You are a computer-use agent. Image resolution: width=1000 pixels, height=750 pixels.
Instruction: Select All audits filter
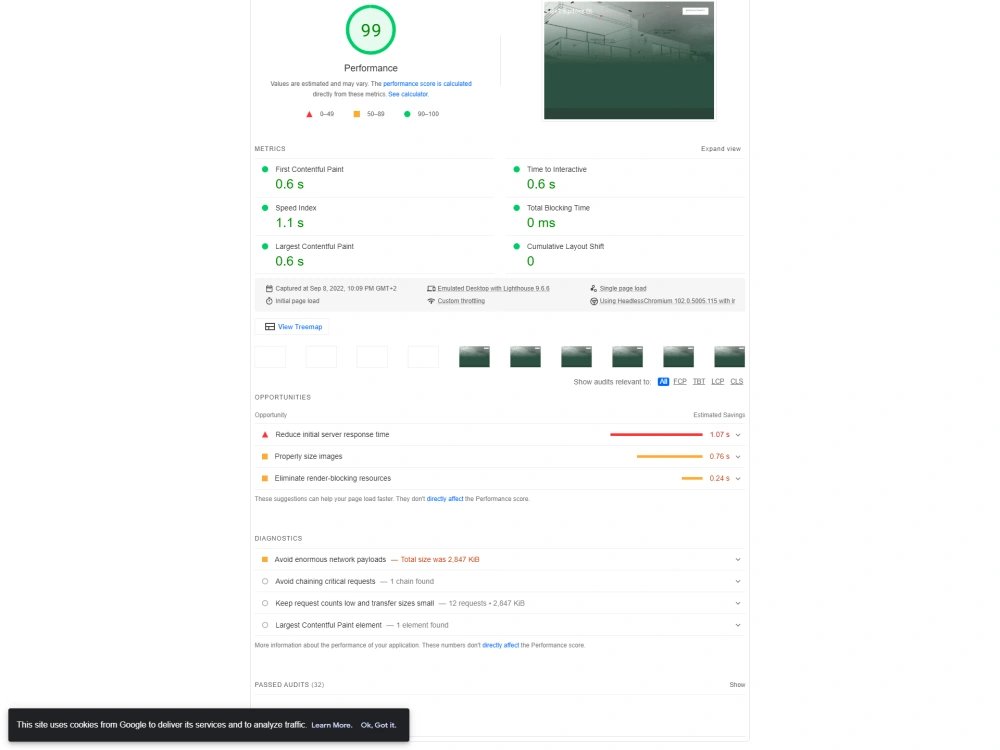coord(663,381)
